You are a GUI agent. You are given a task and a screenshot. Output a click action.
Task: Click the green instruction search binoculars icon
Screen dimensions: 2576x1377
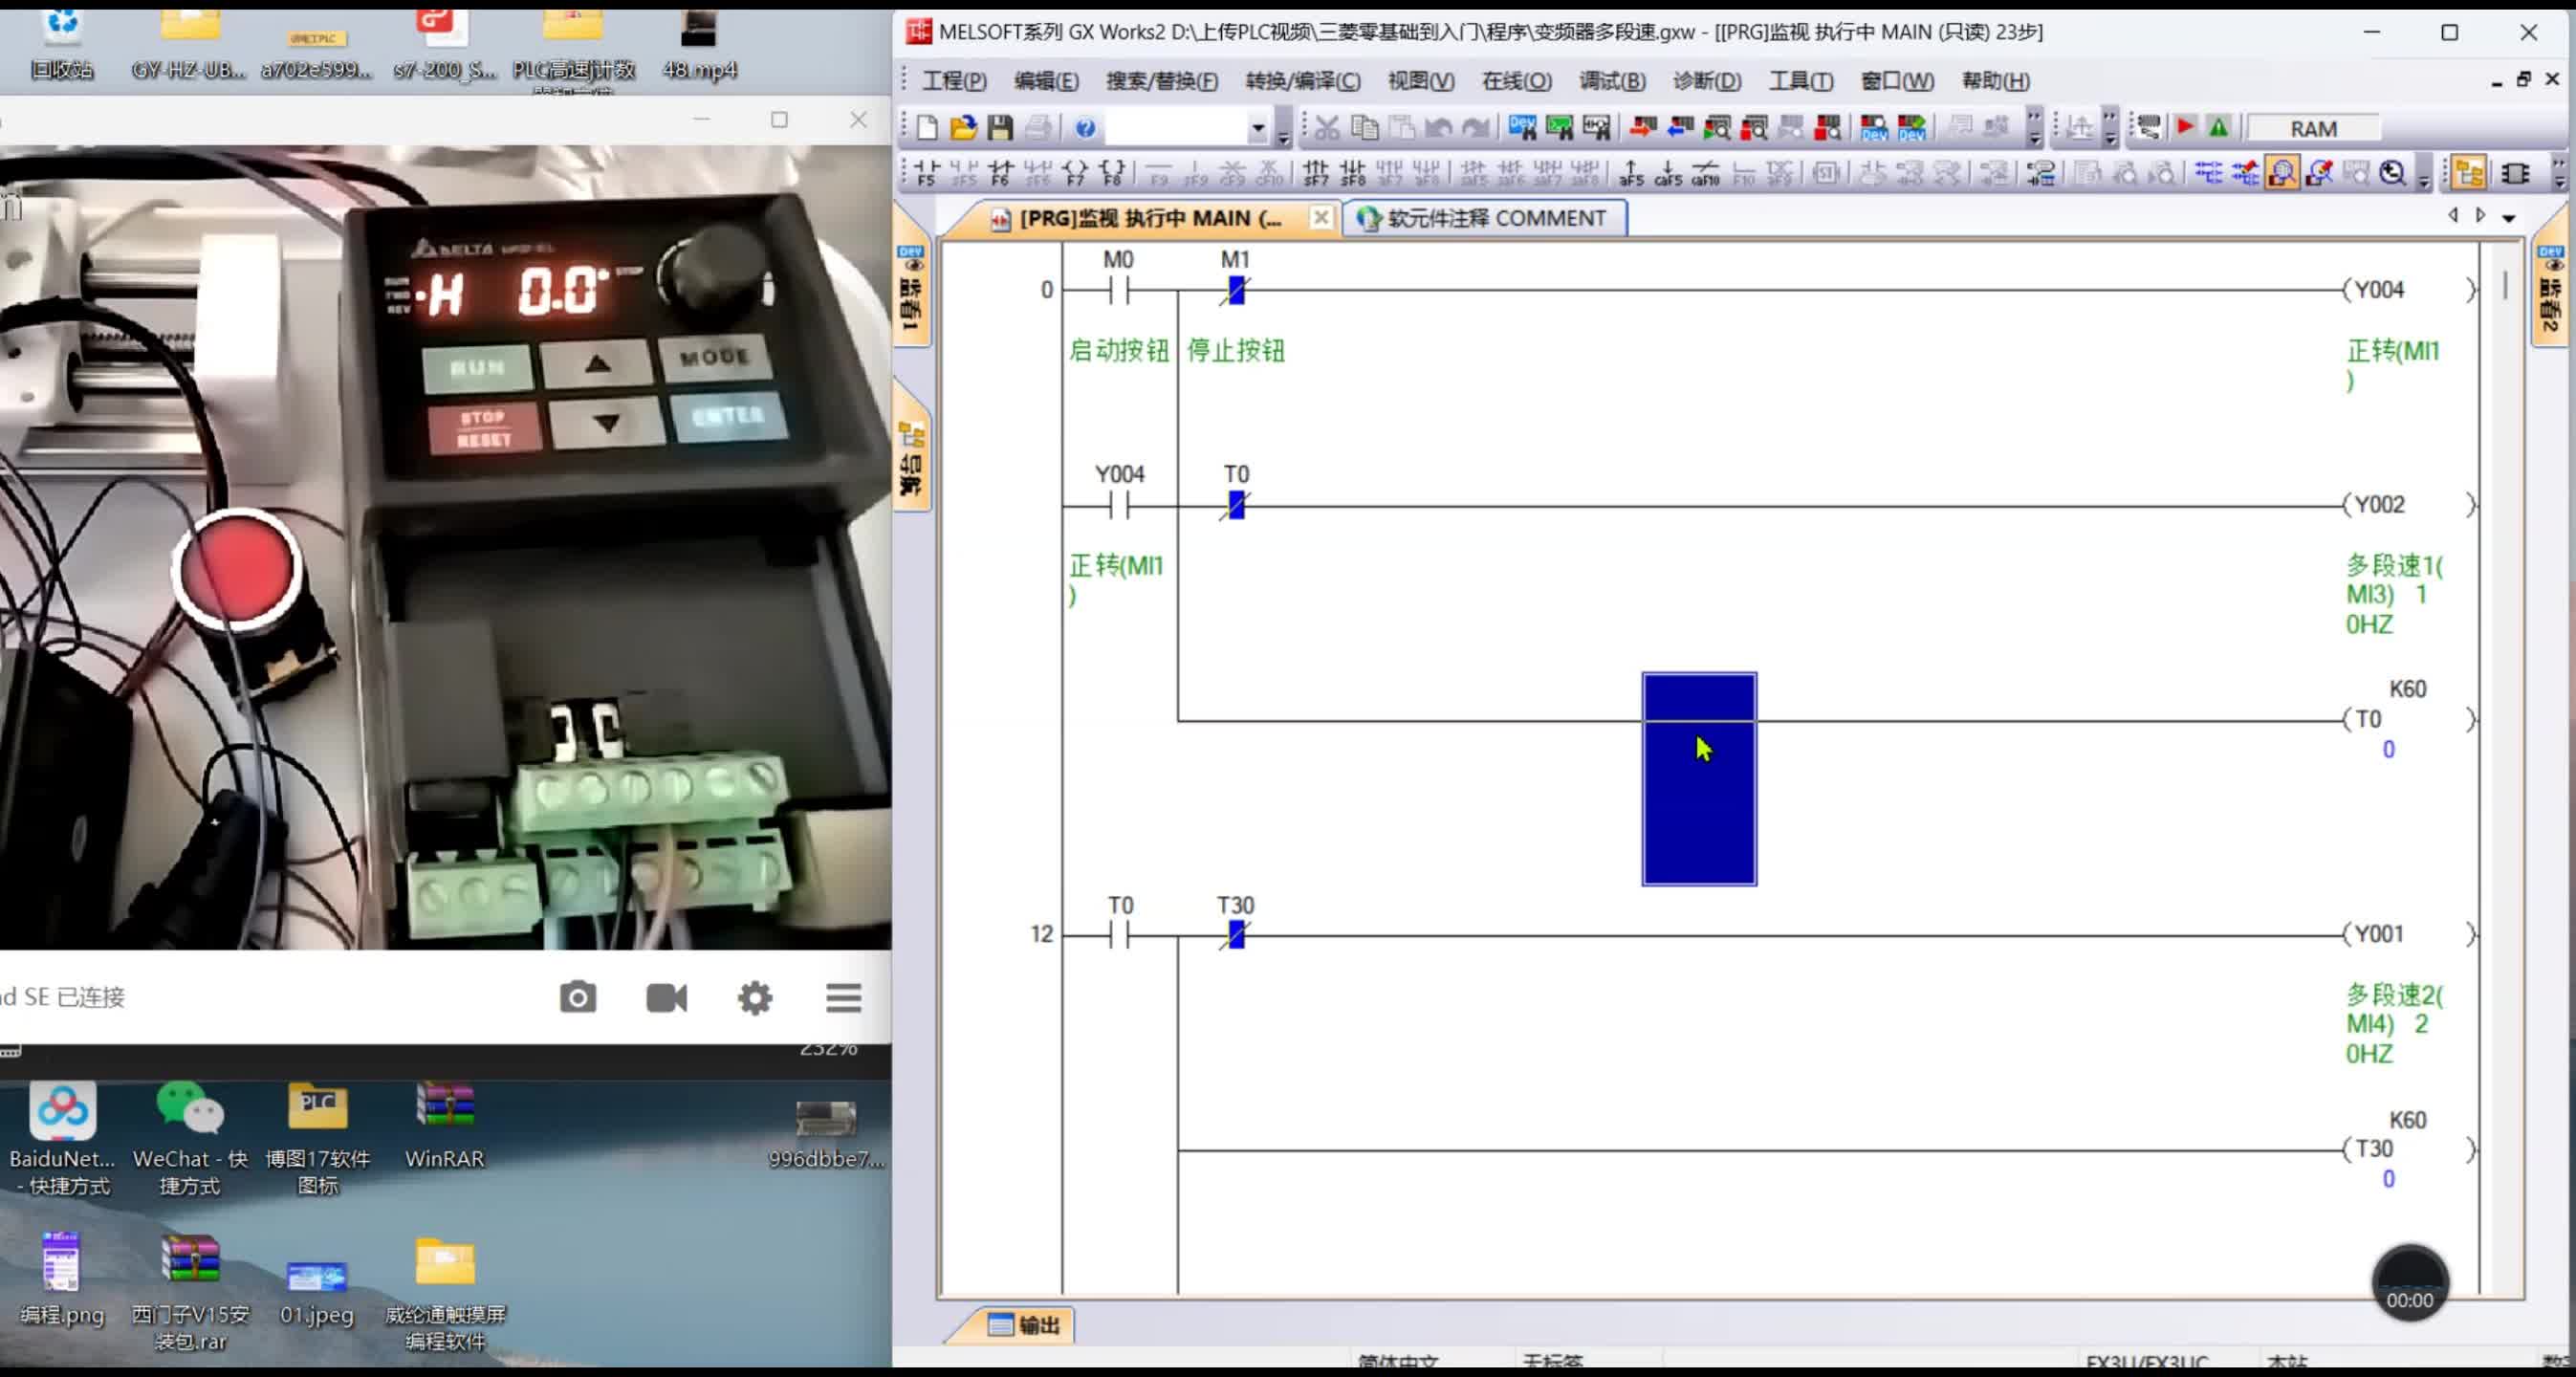point(1560,127)
